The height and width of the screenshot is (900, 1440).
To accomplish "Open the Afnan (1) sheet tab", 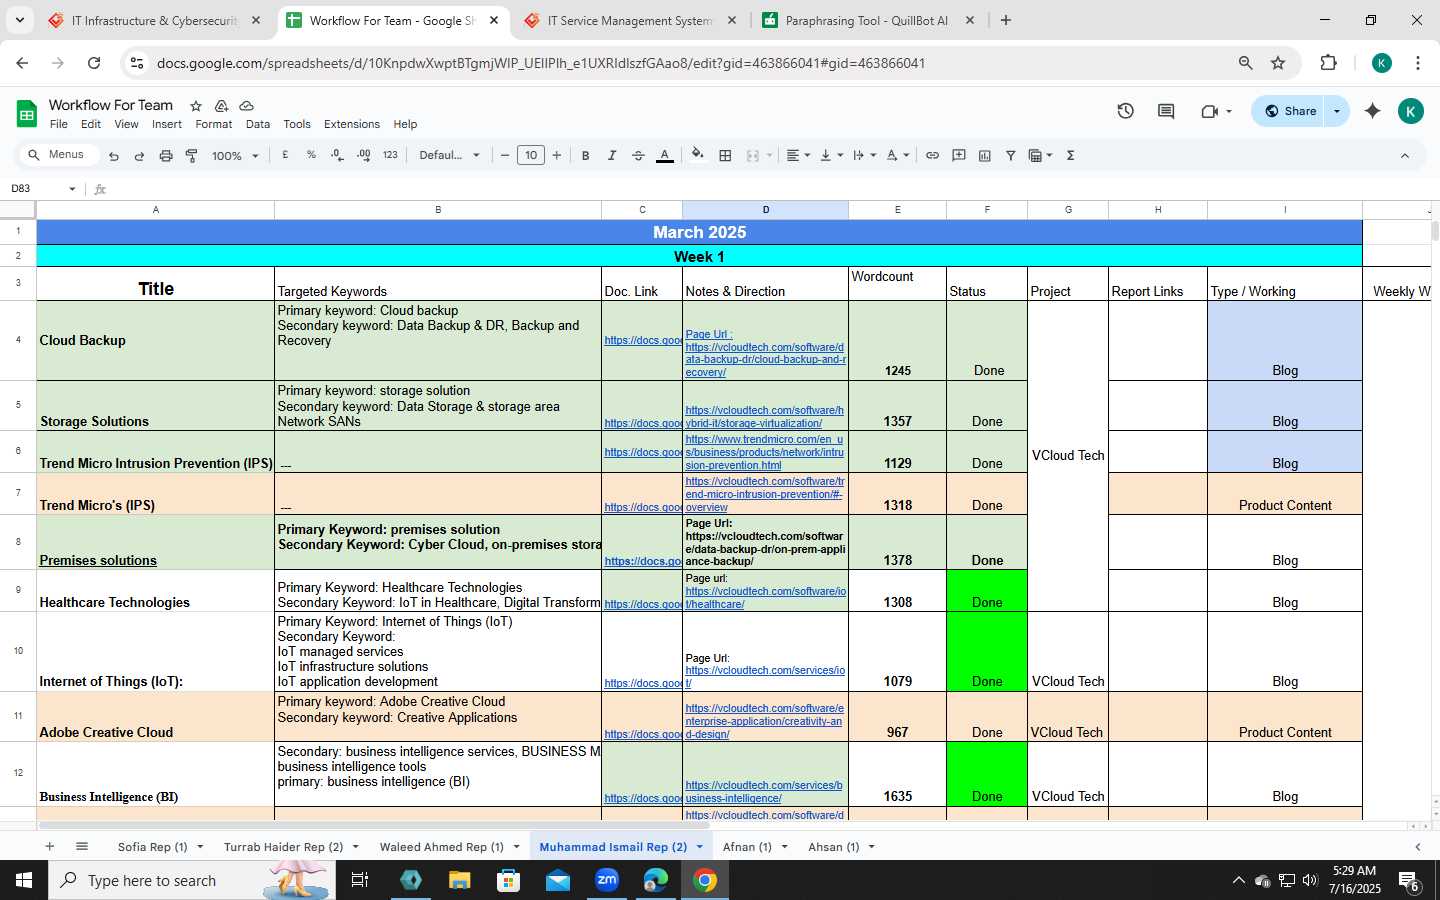I will (747, 847).
